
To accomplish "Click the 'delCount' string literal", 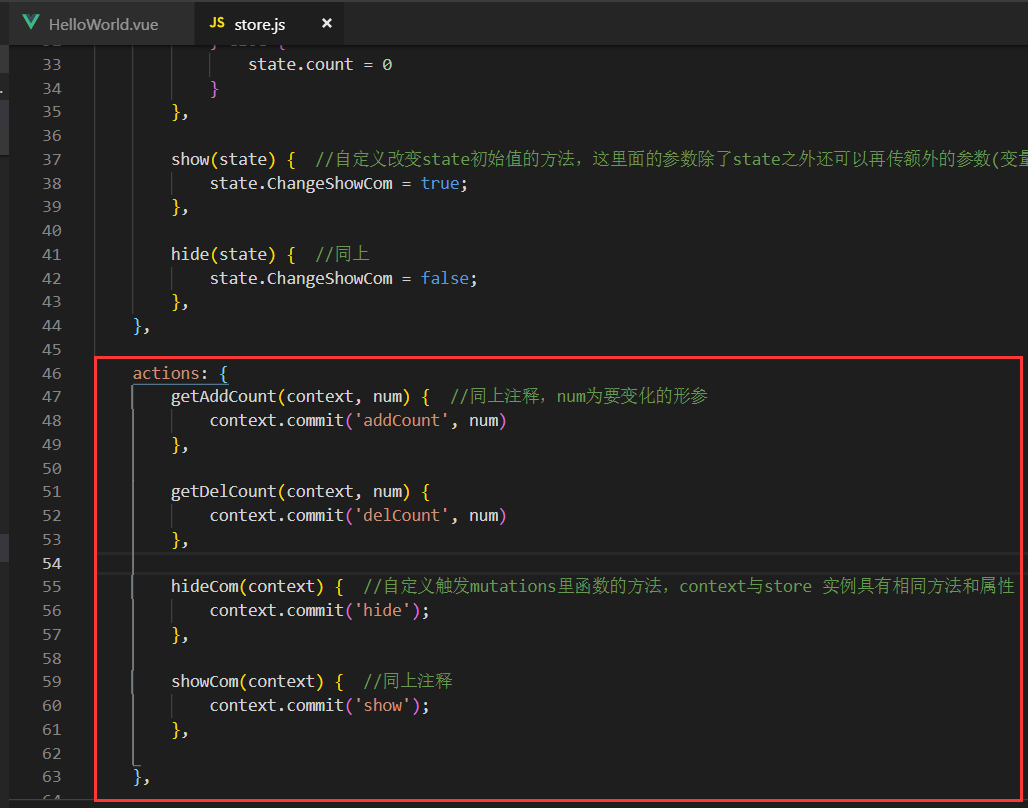I will pos(401,515).
